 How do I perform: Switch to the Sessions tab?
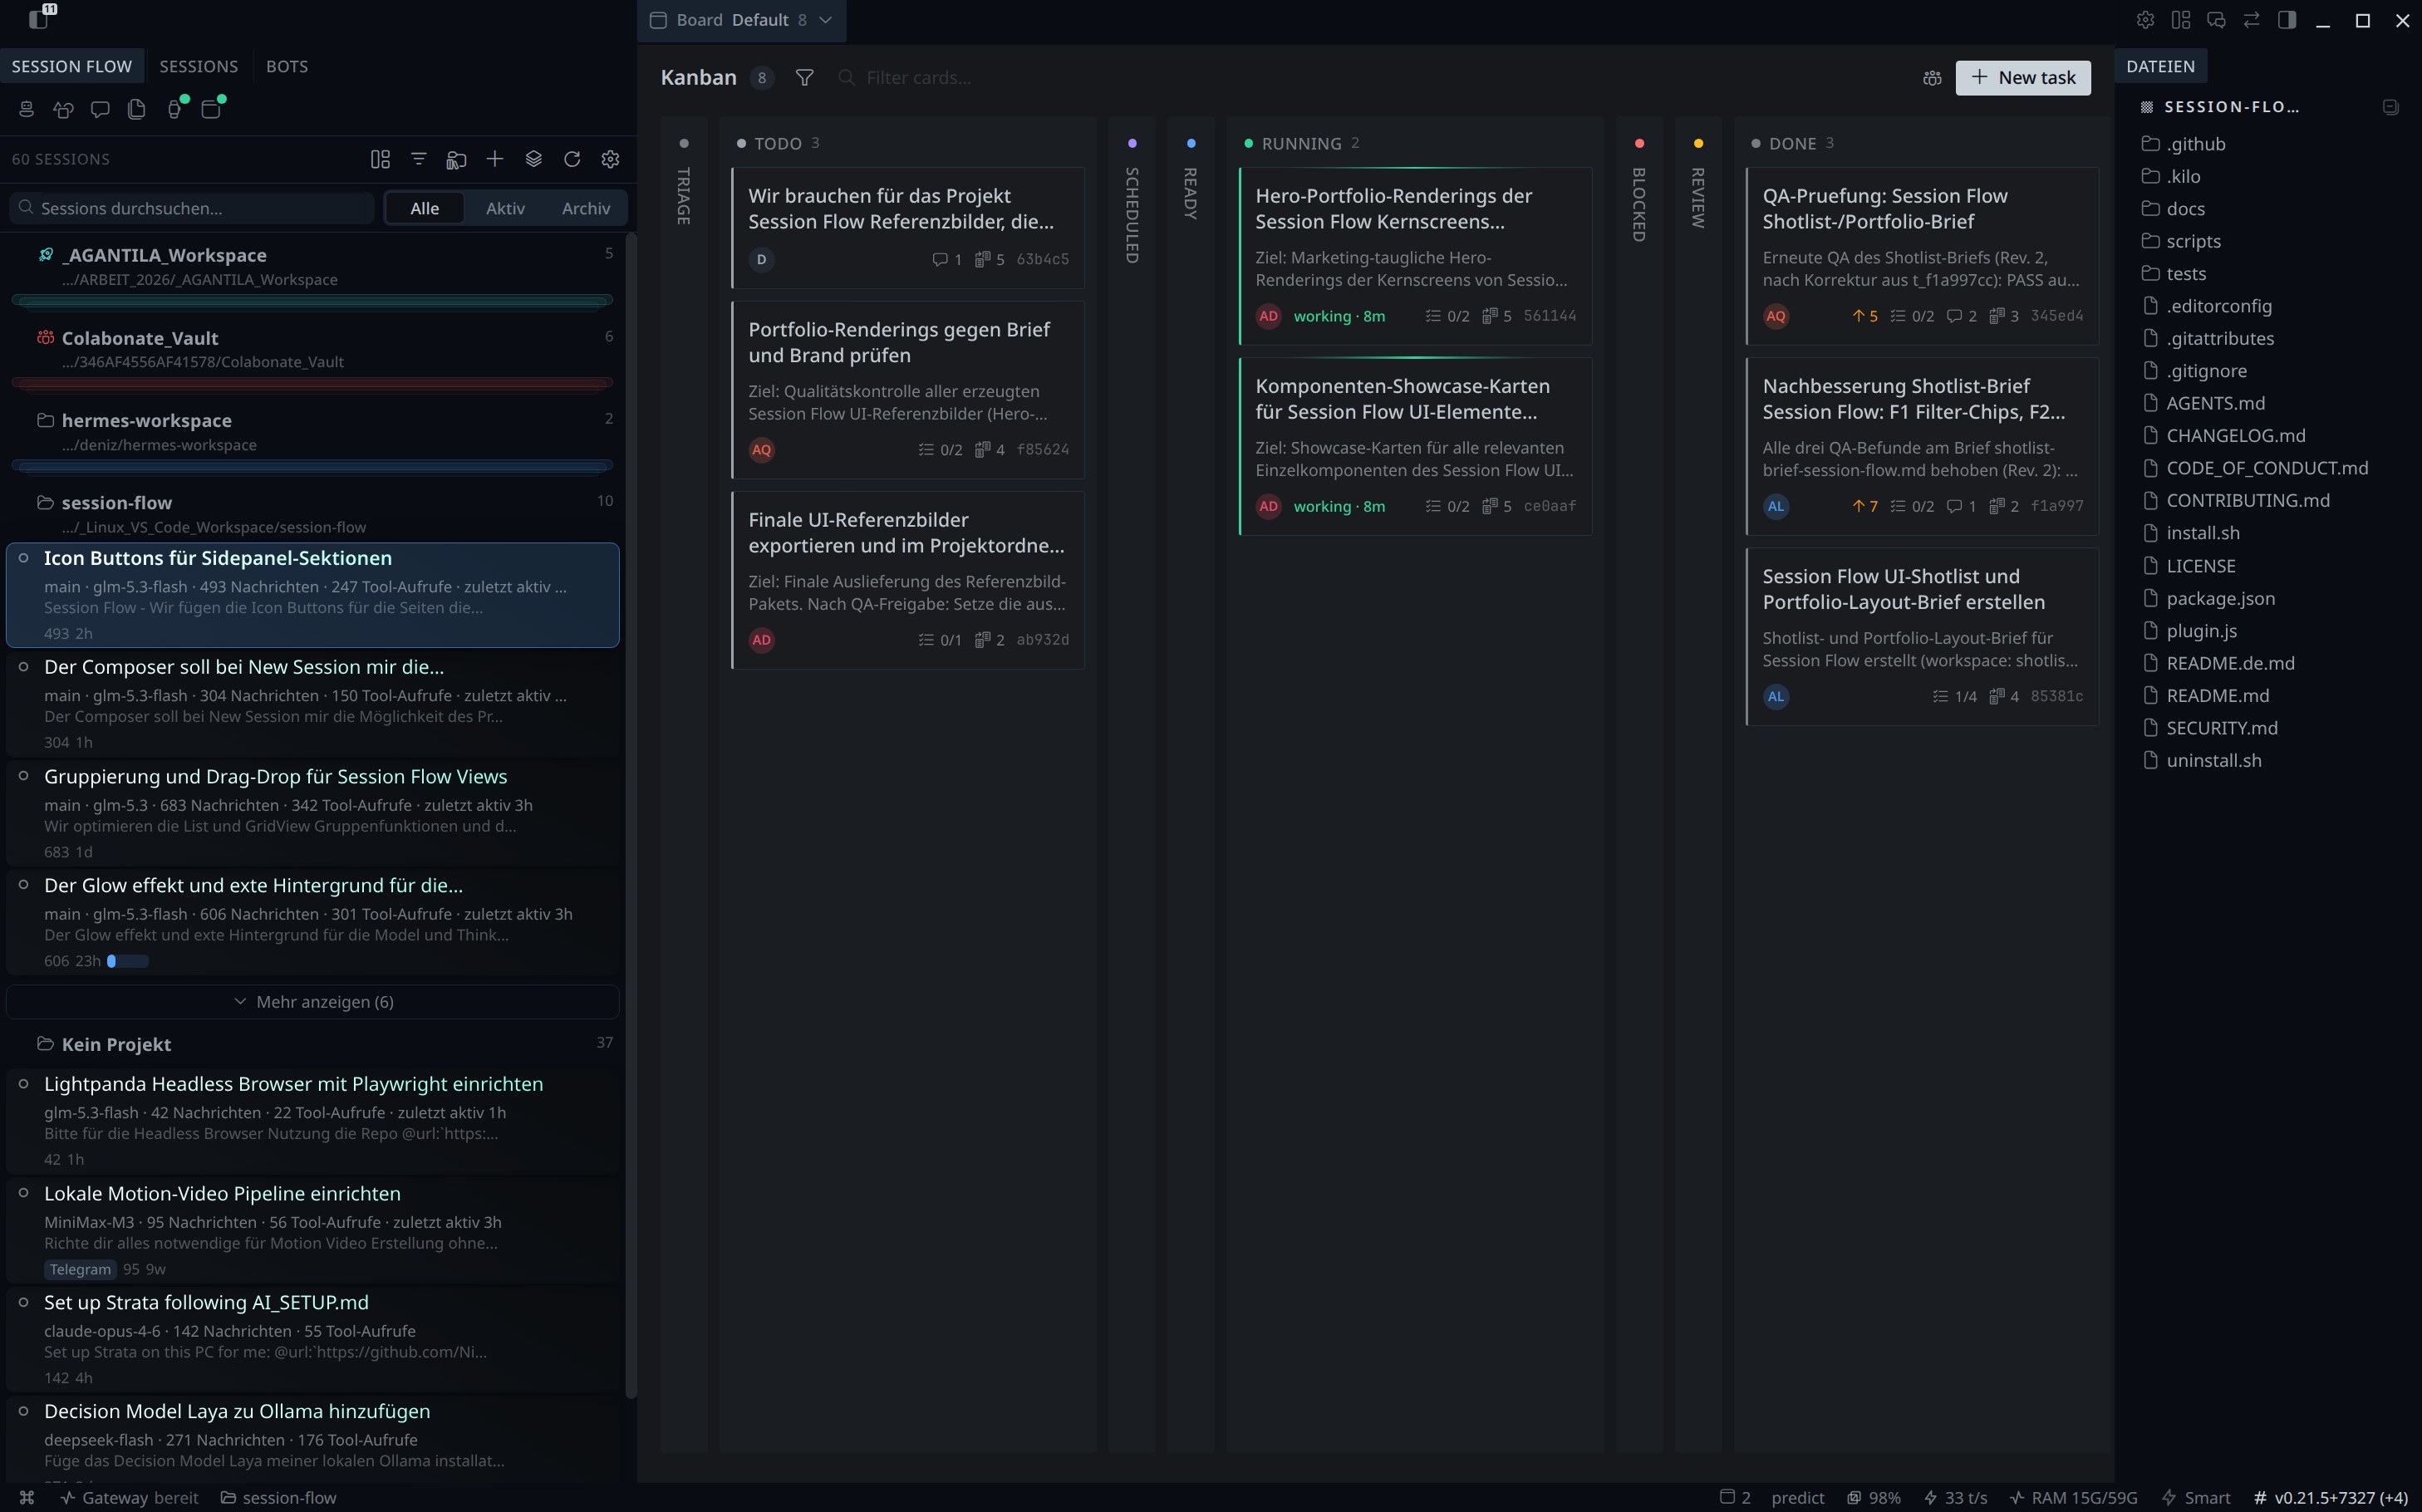coord(198,66)
